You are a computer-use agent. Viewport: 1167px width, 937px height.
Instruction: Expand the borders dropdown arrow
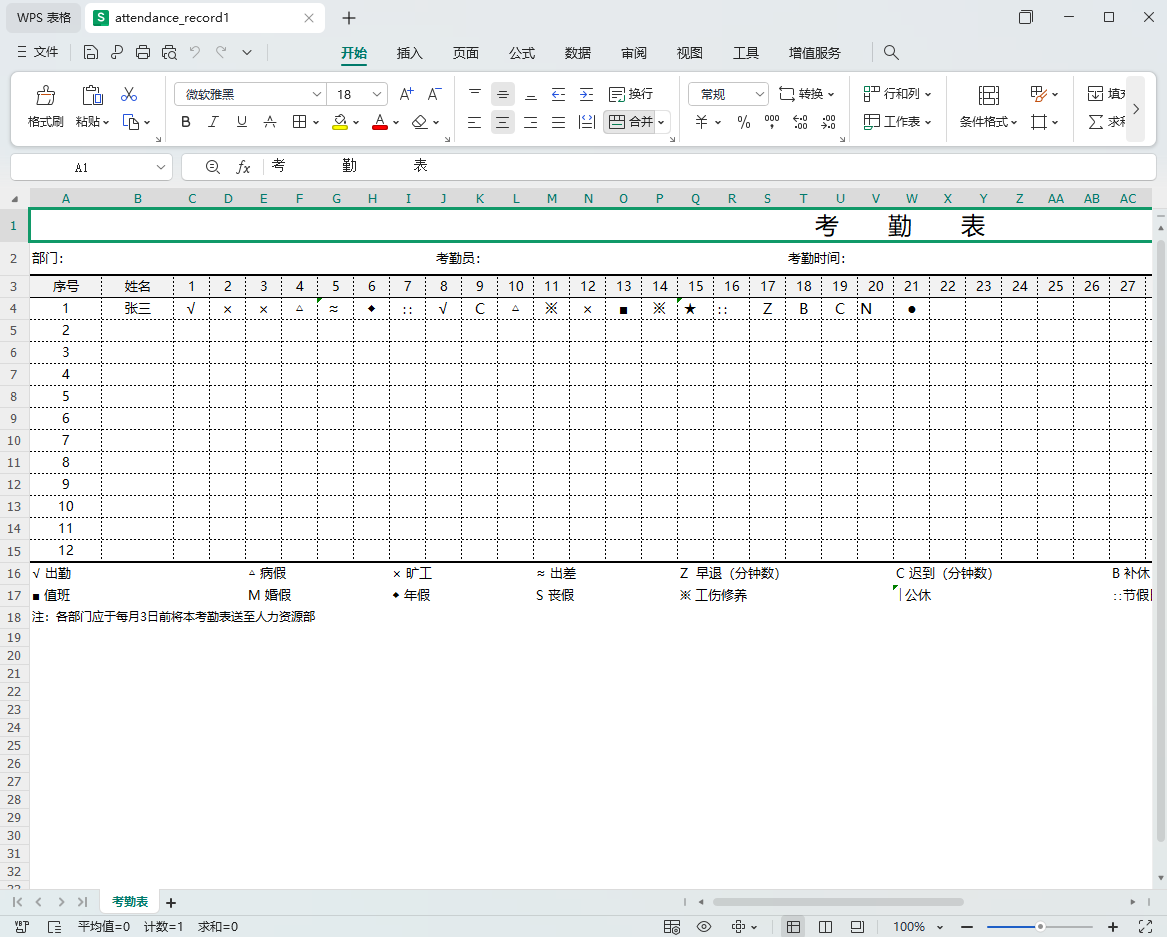click(316, 122)
